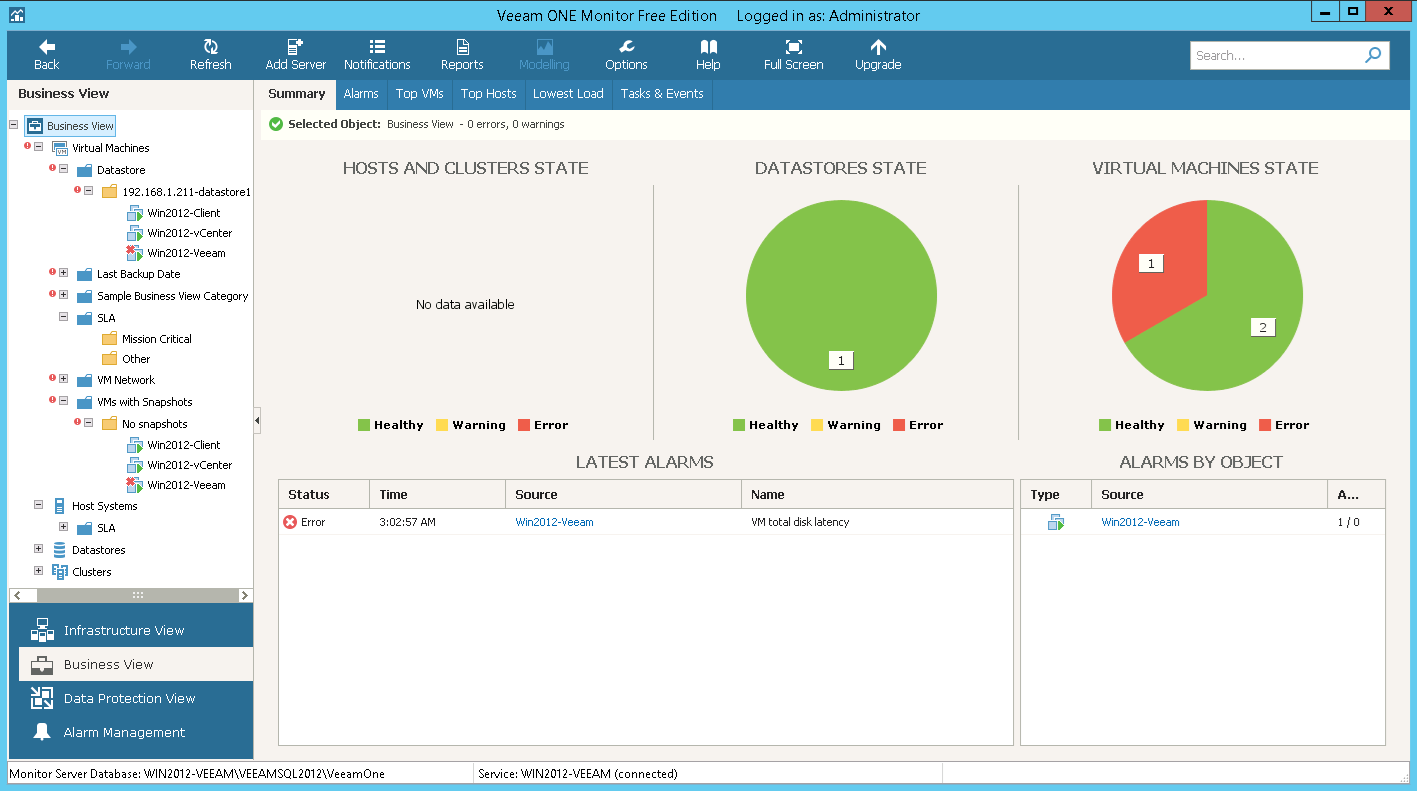Viewport: 1417px width, 791px height.
Task: Open Help book icon
Action: pyautogui.click(x=708, y=47)
